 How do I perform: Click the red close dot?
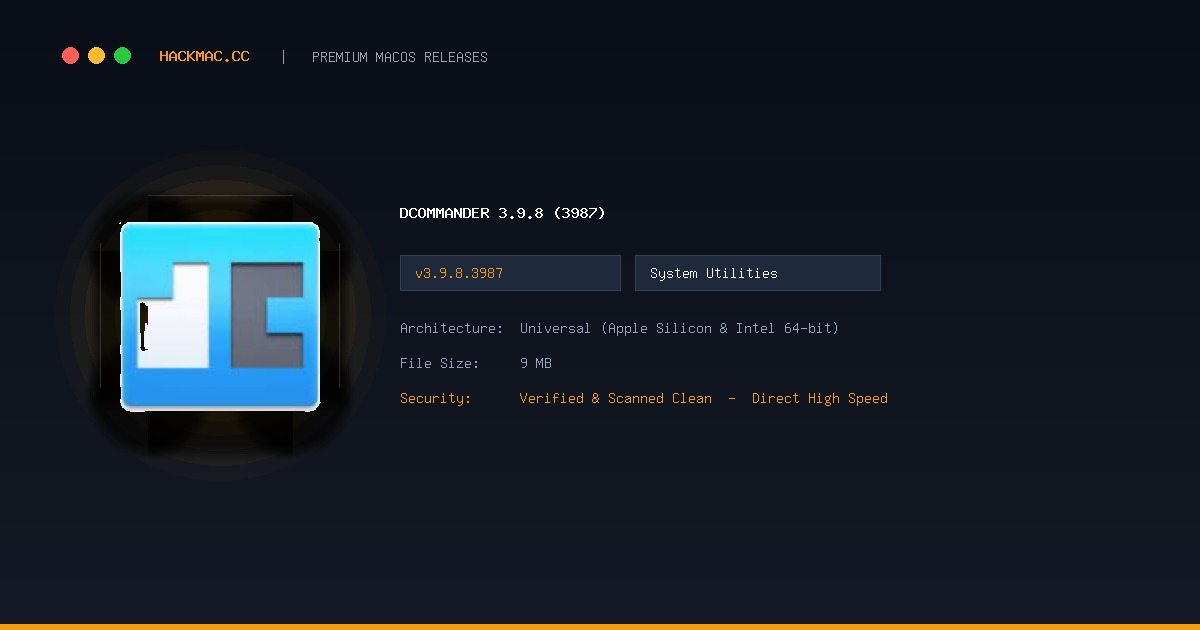click(x=70, y=56)
